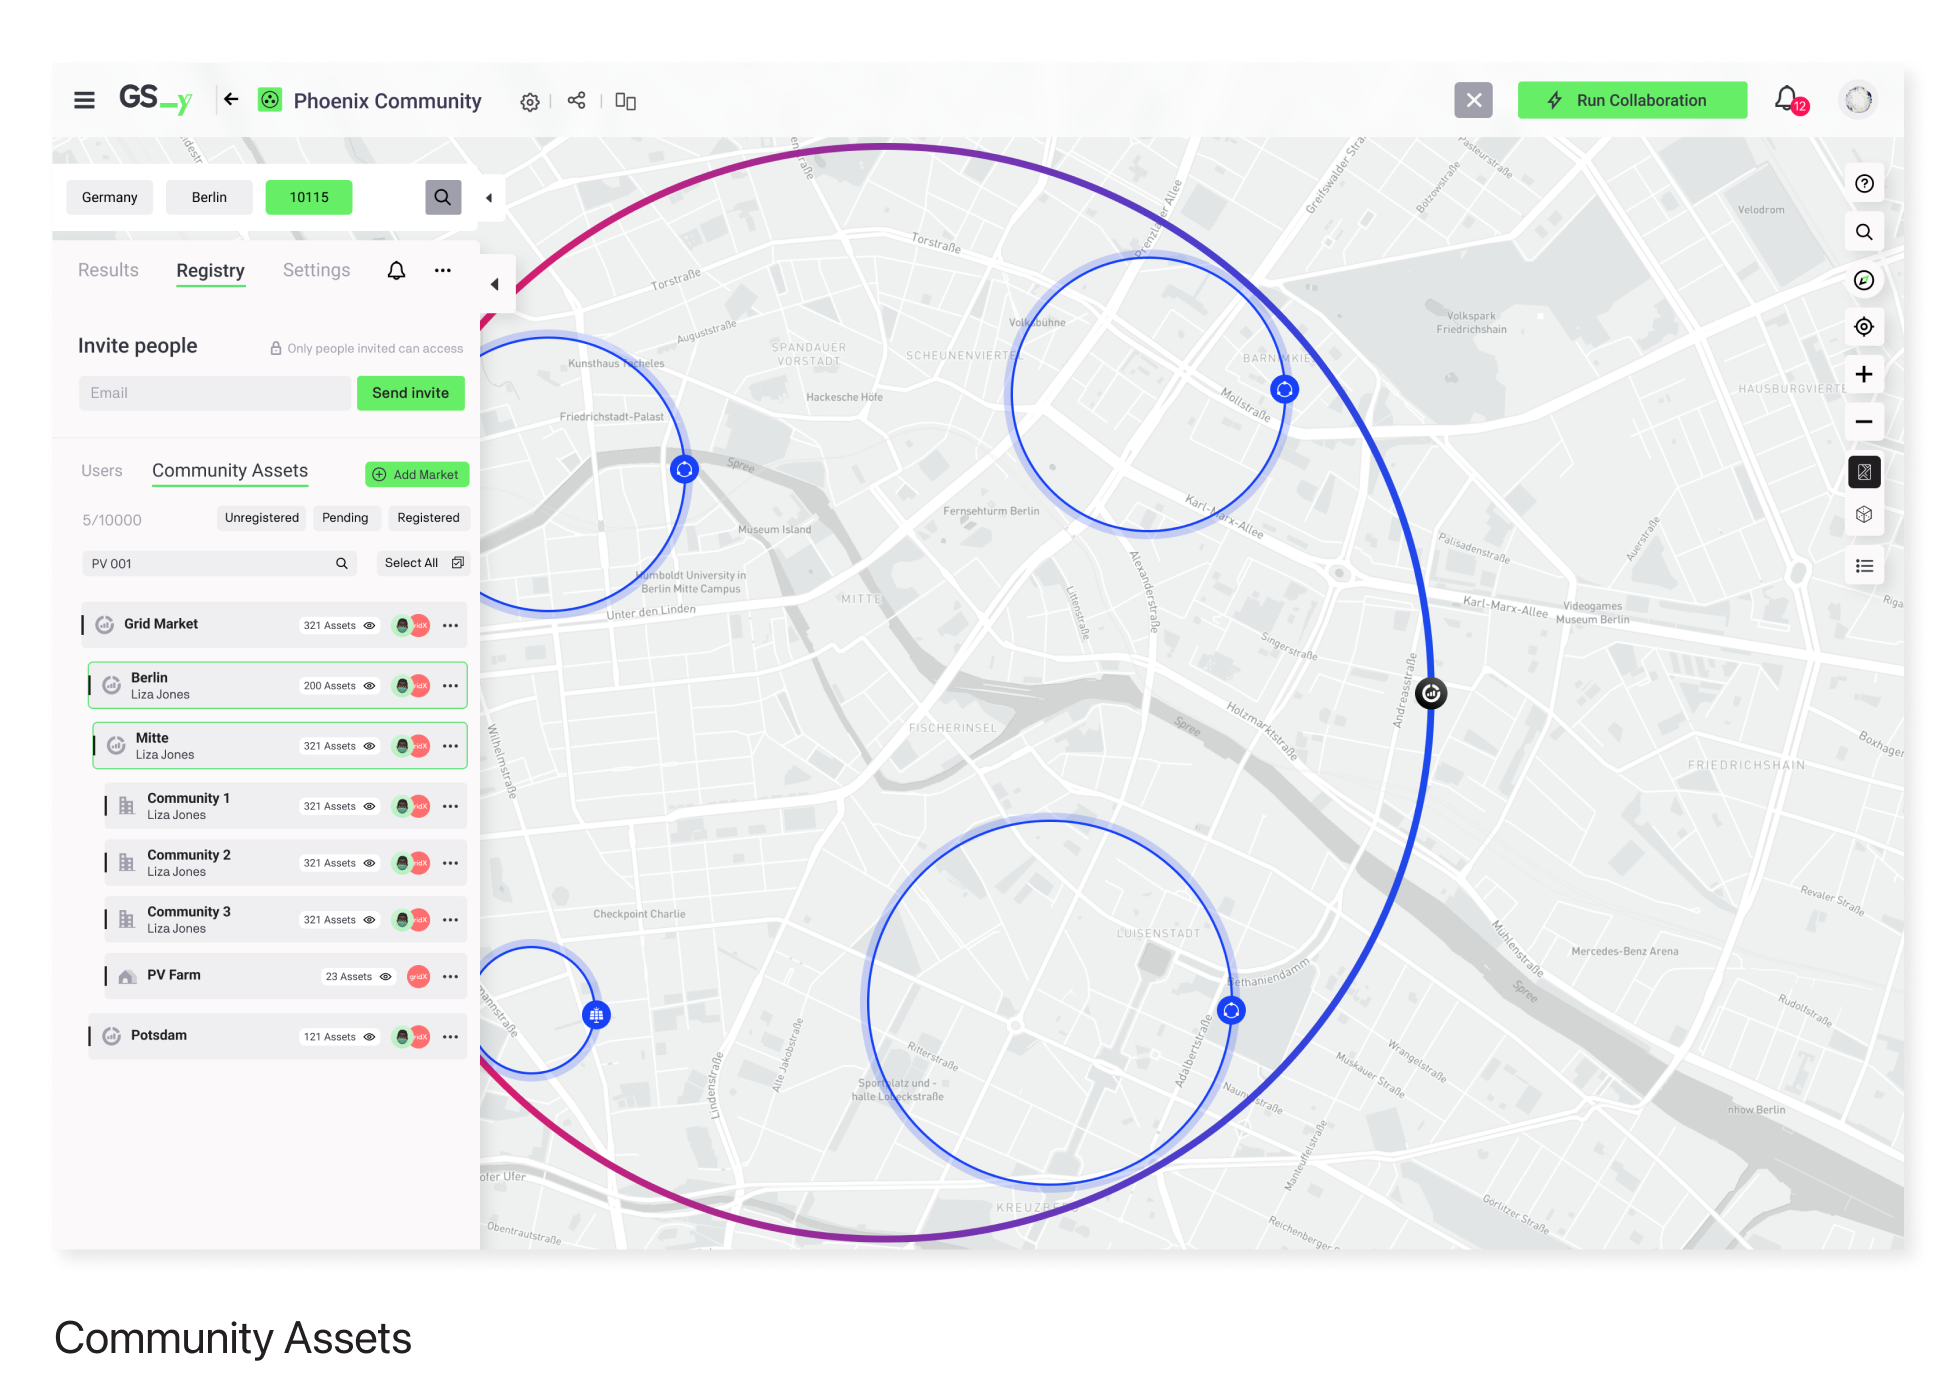Select blue marker near Friedrichstadt-Palast
This screenshot has height=1400, width=1958.
tap(684, 469)
